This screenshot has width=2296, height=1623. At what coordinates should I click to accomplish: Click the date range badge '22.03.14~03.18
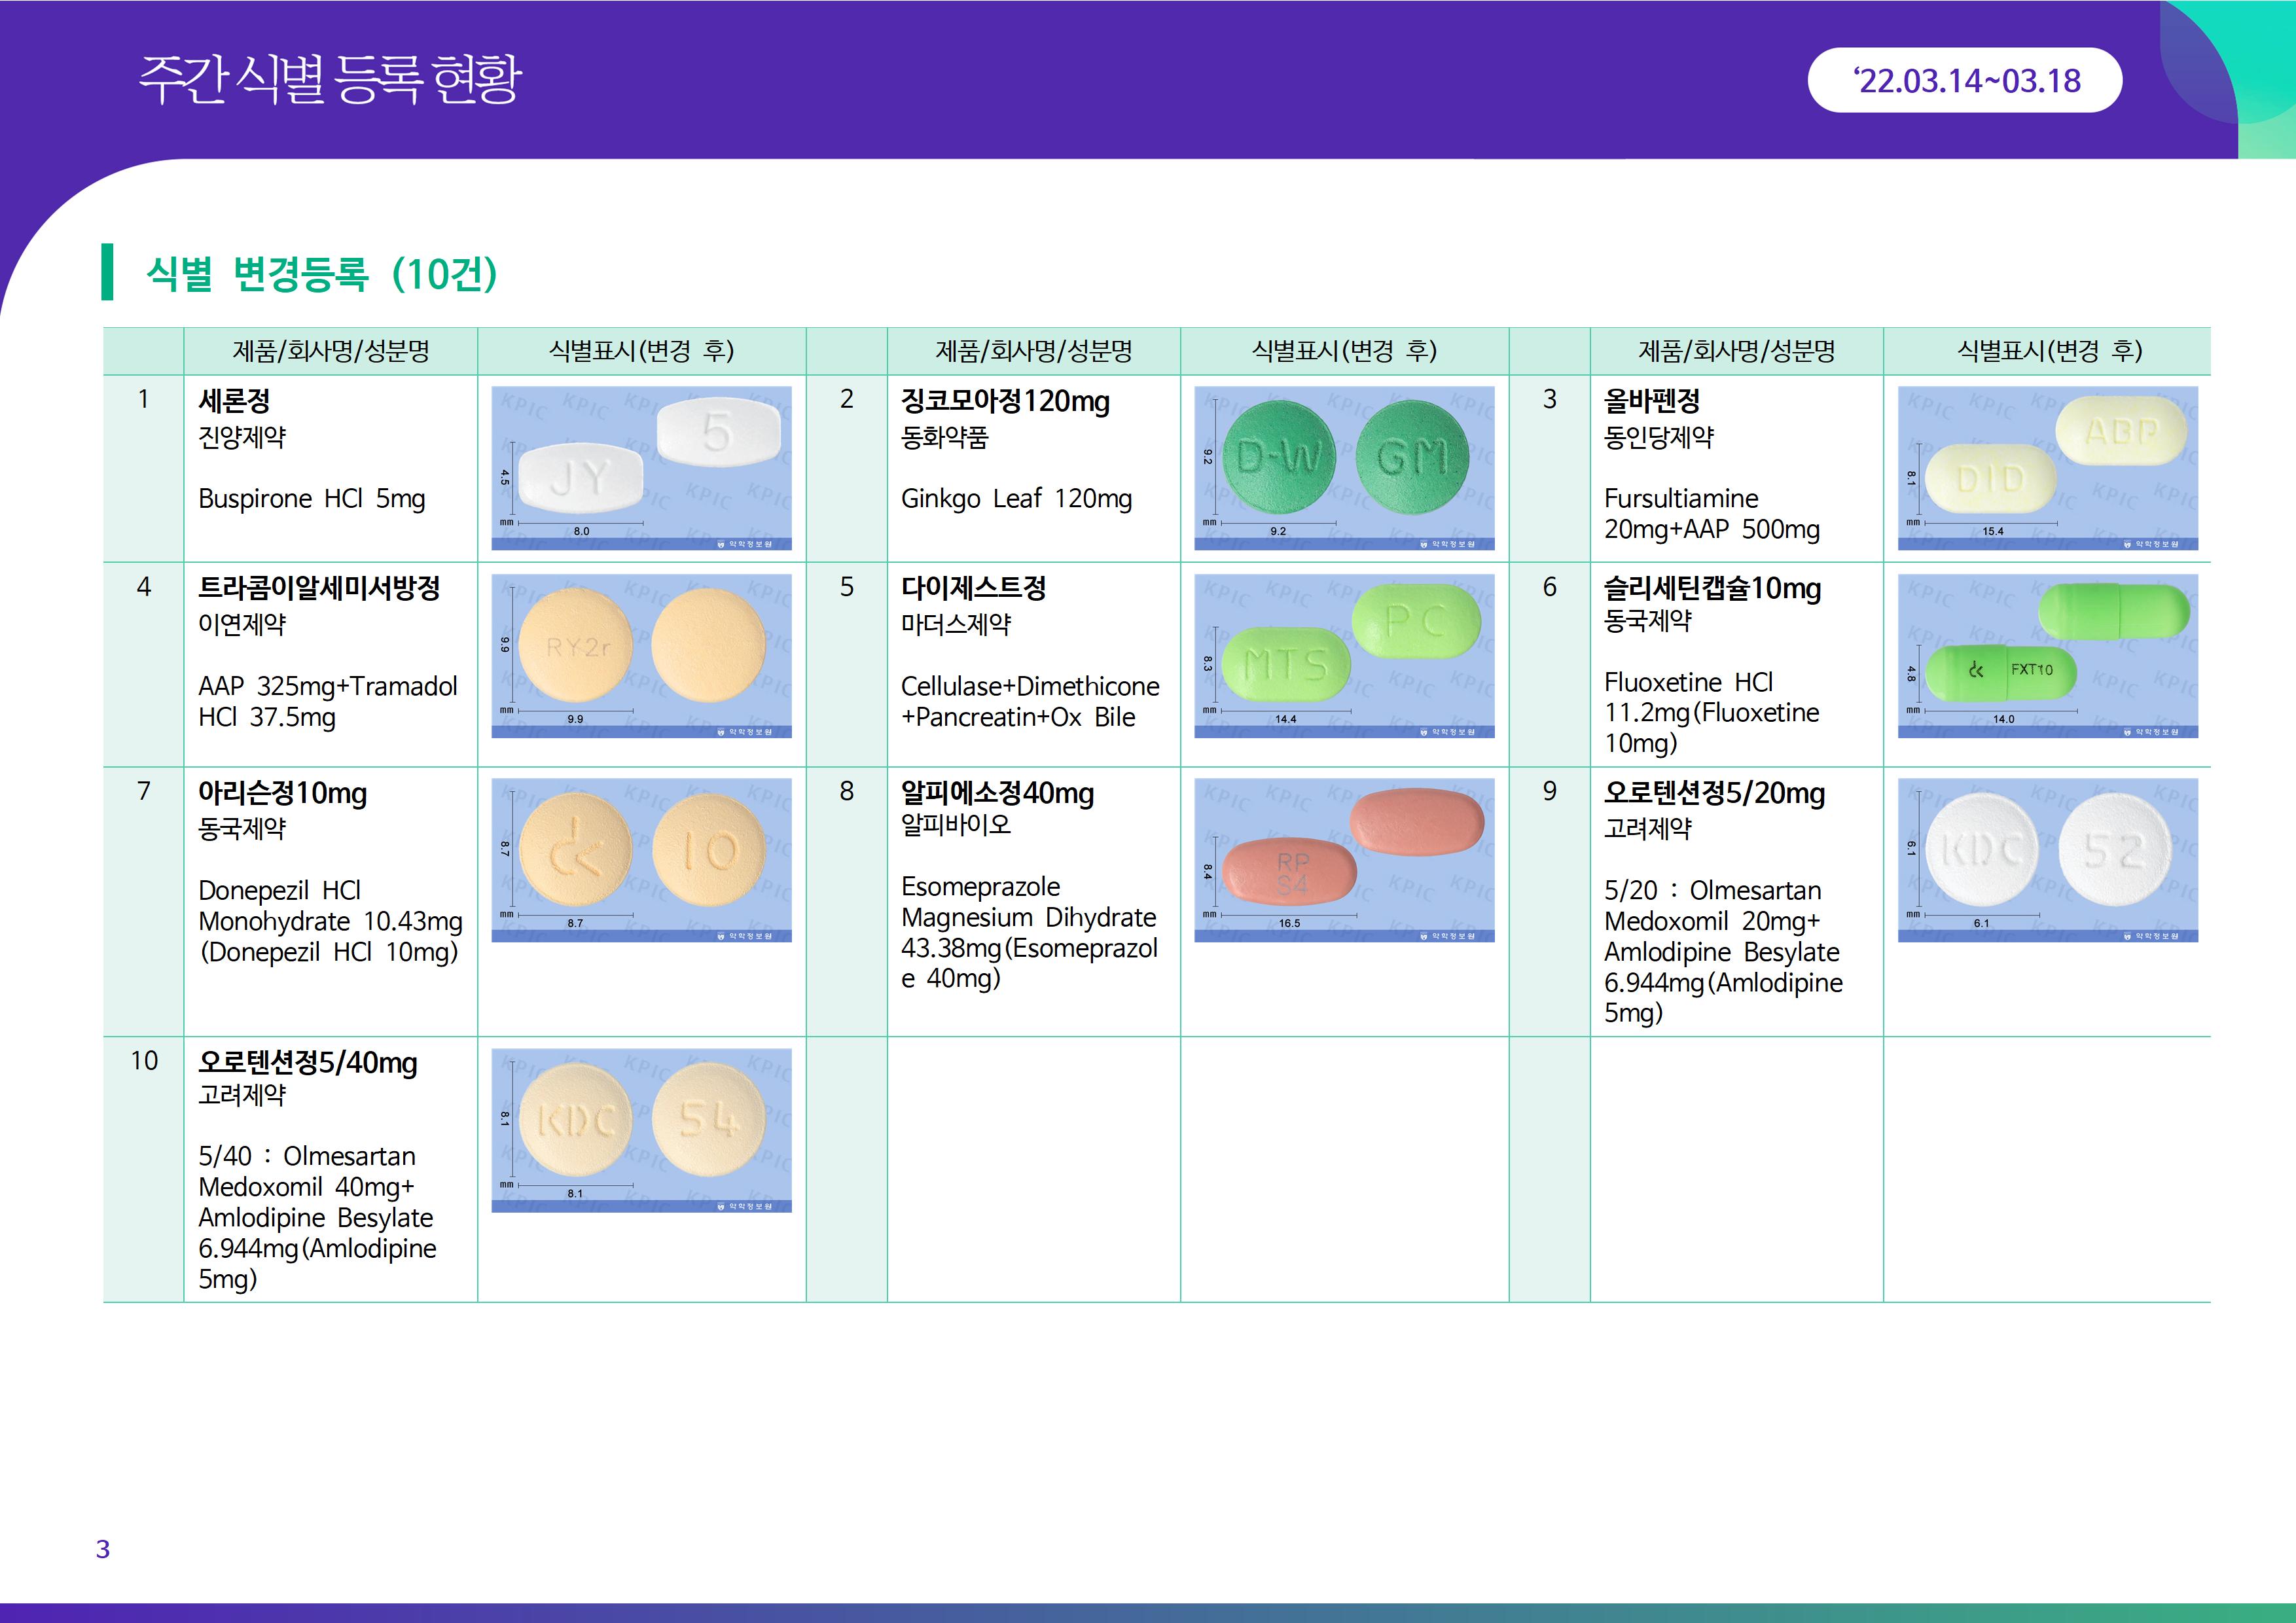click(x=1964, y=80)
